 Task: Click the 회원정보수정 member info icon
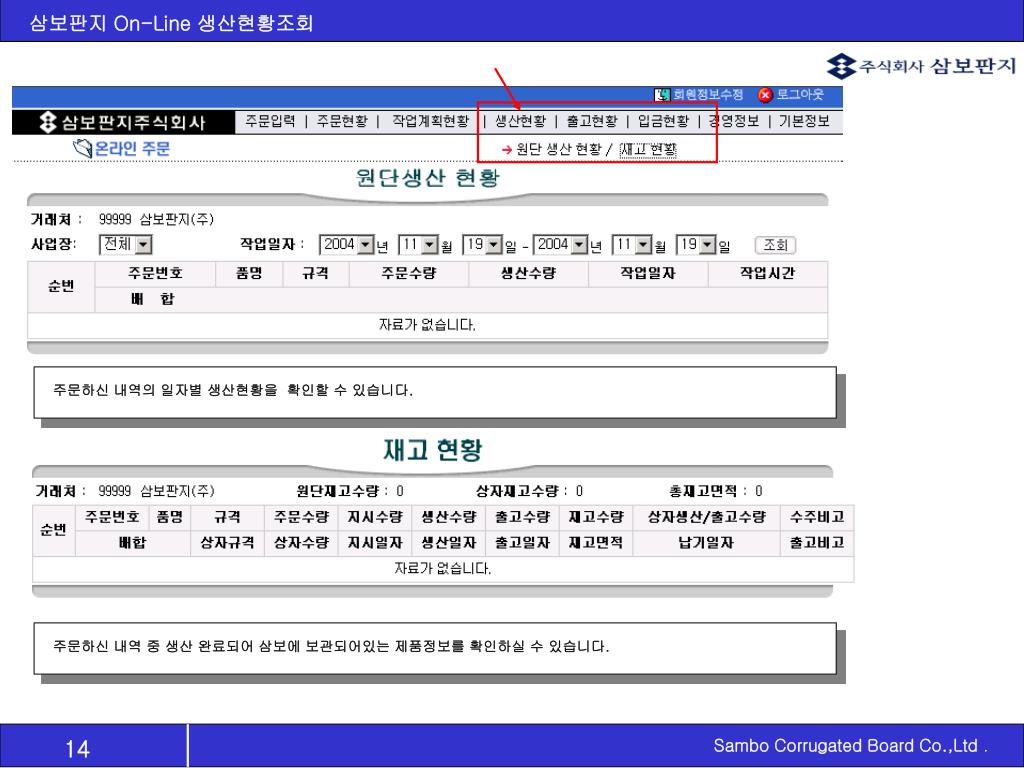[x=662, y=95]
